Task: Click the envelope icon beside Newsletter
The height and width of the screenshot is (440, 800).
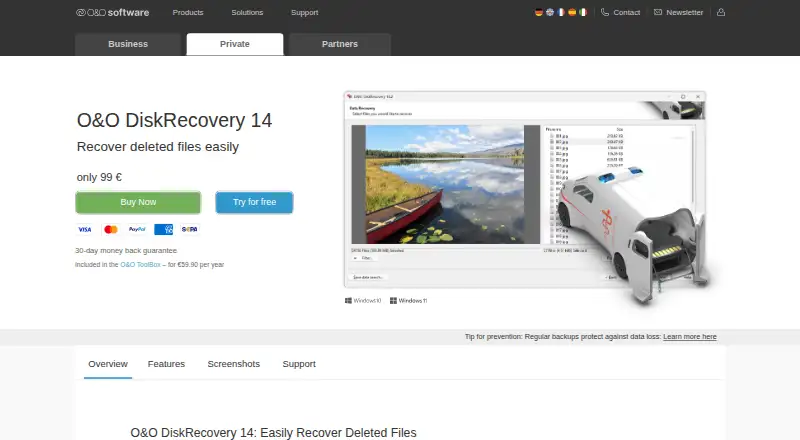Action: coord(658,12)
